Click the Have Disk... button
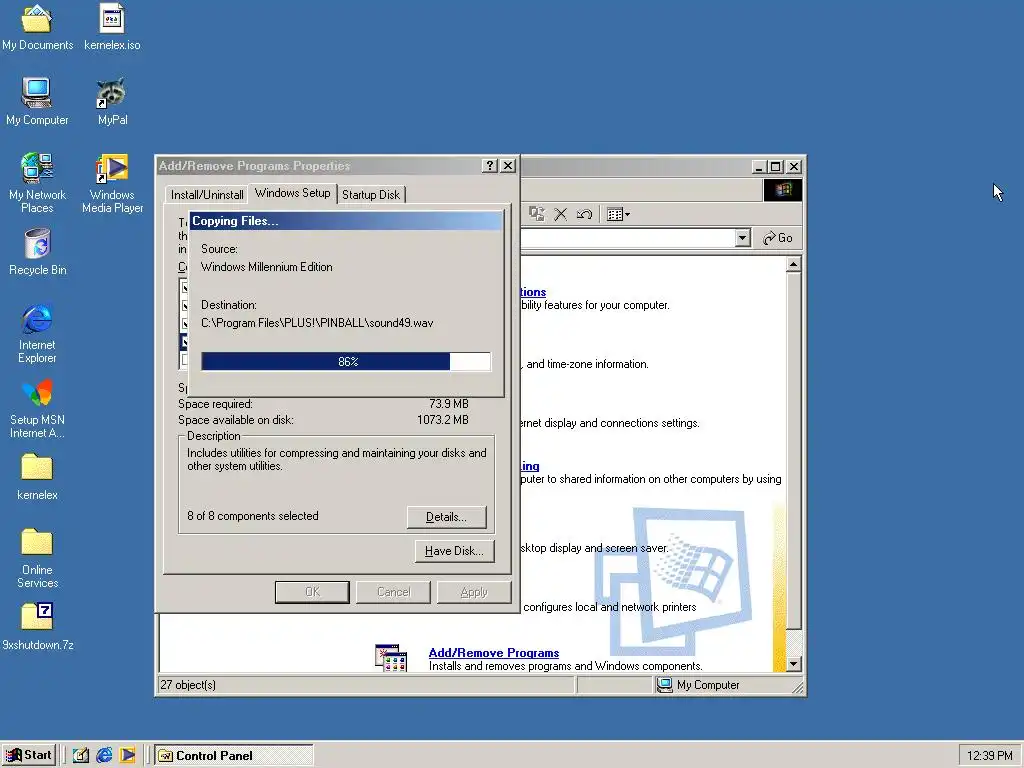Image resolution: width=1024 pixels, height=768 pixels. (454, 551)
